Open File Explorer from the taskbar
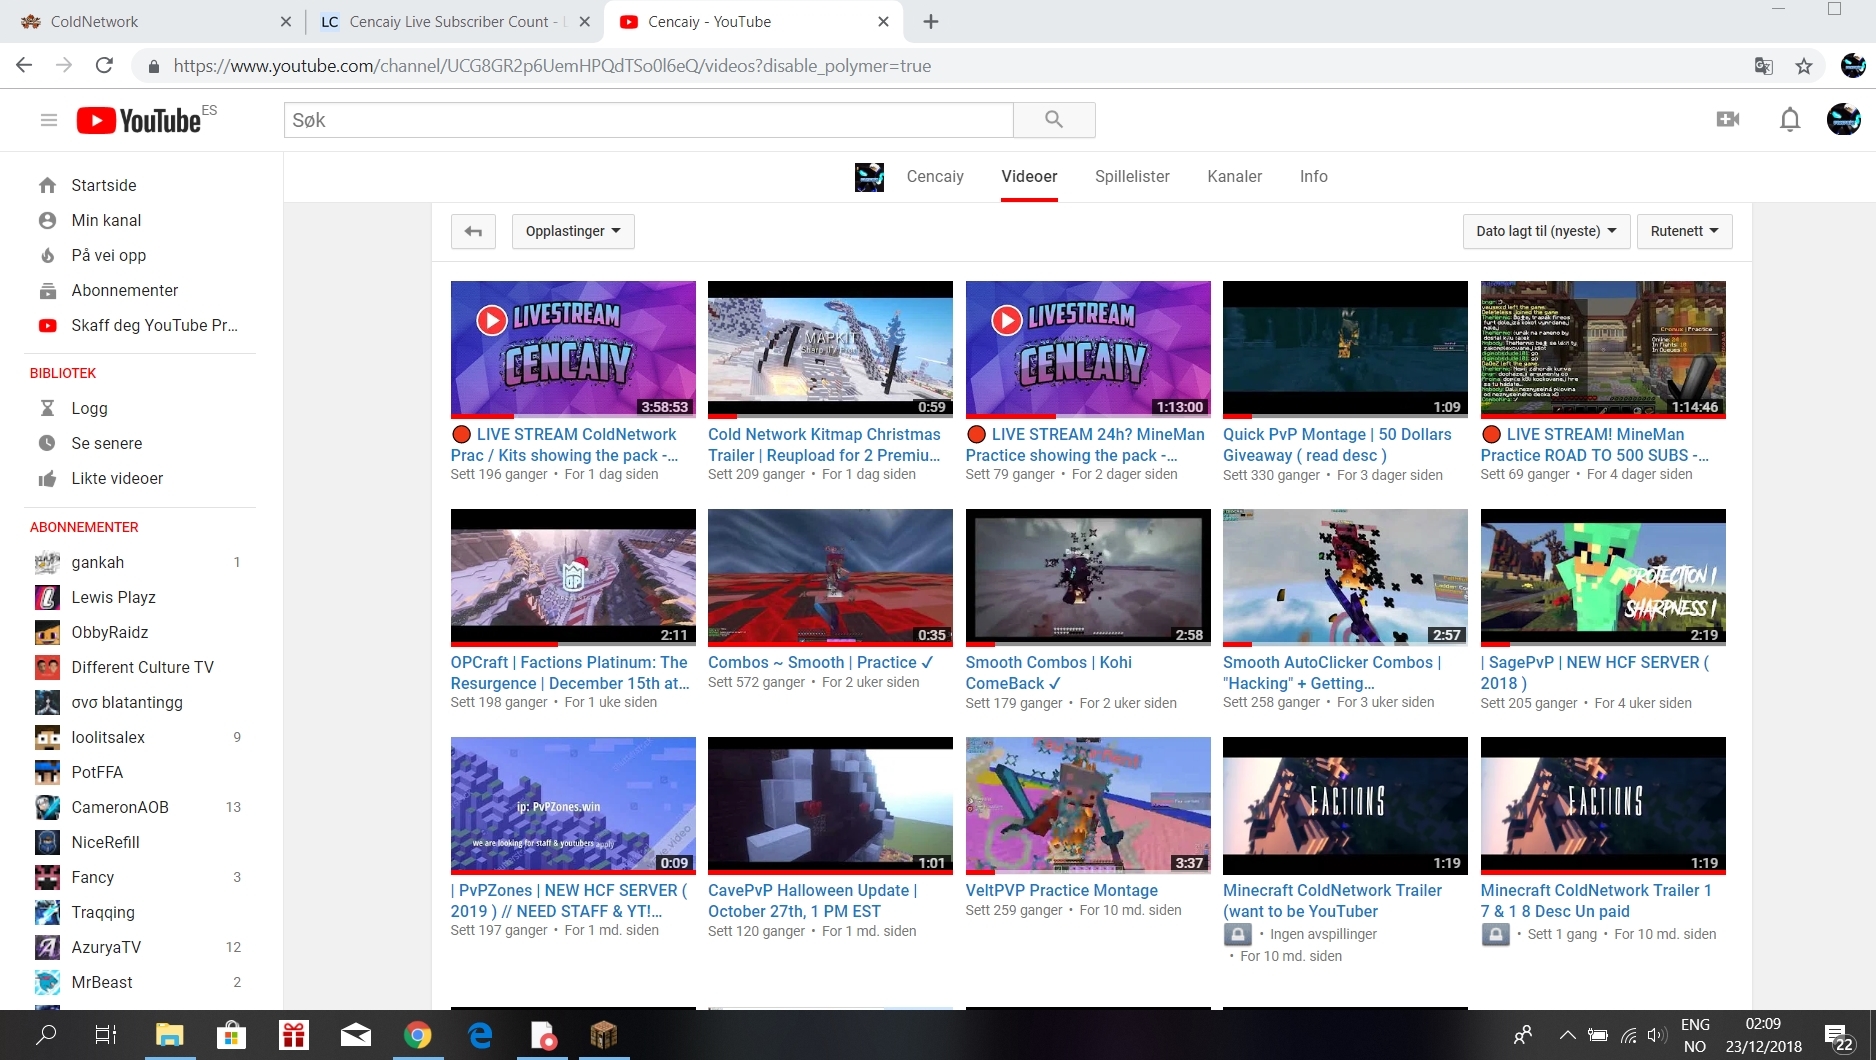Image resolution: width=1876 pixels, height=1060 pixels. click(x=170, y=1035)
